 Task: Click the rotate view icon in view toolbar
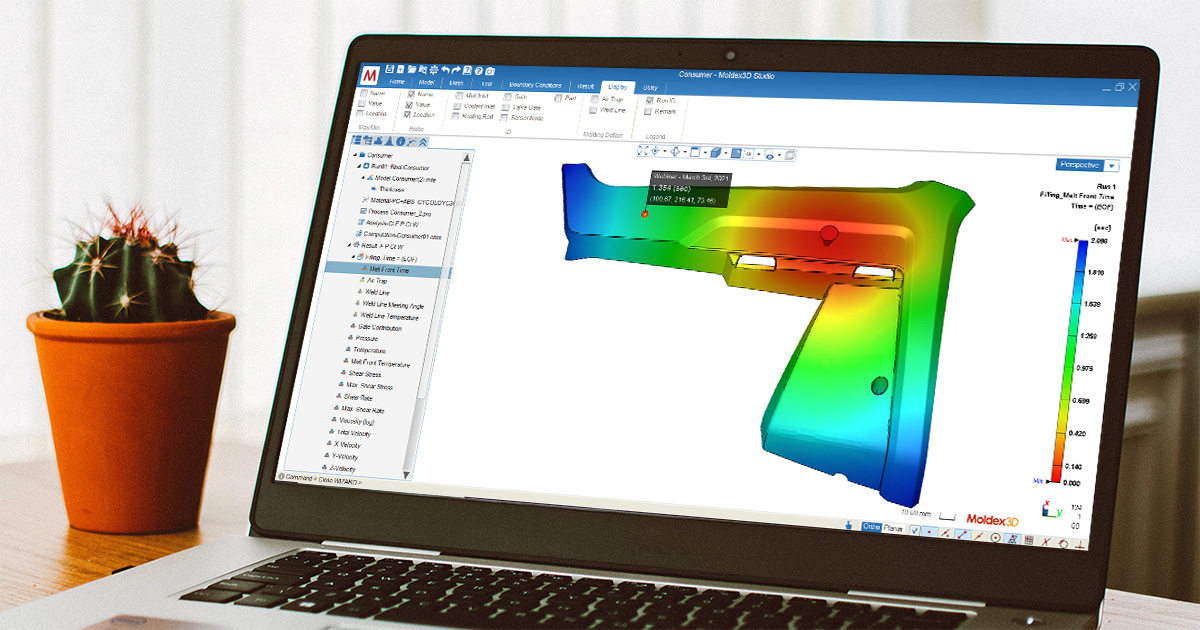675,152
